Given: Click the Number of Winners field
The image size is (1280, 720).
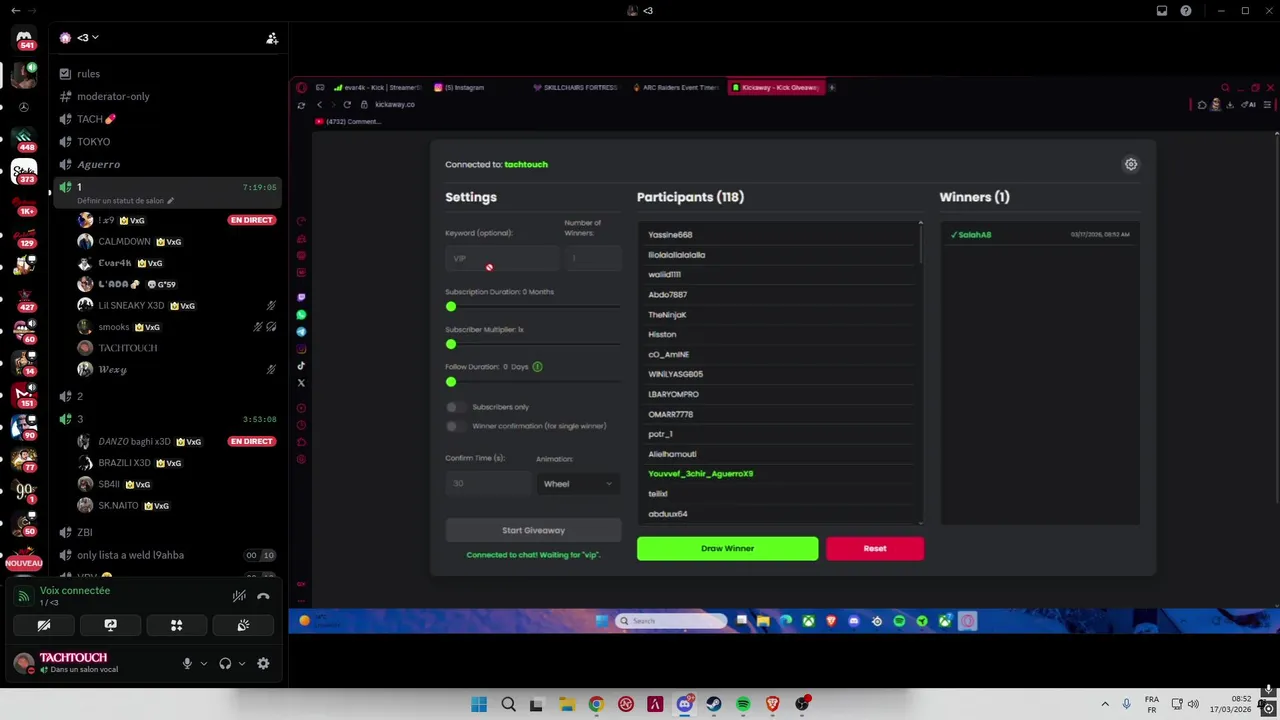Looking at the screenshot, I should (593, 259).
